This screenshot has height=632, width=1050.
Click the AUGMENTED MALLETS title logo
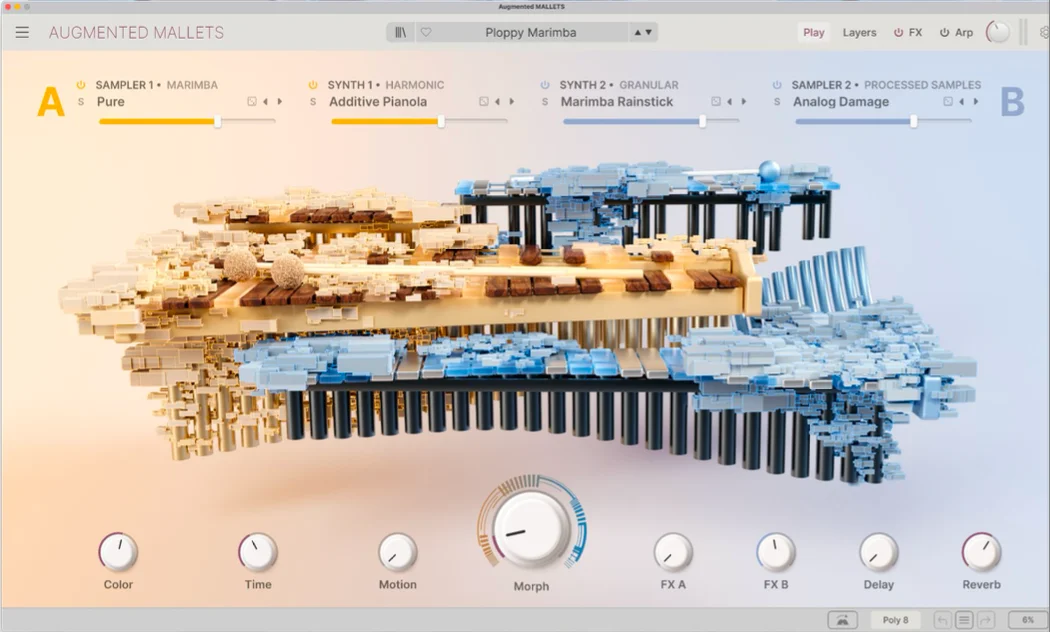click(x=137, y=32)
